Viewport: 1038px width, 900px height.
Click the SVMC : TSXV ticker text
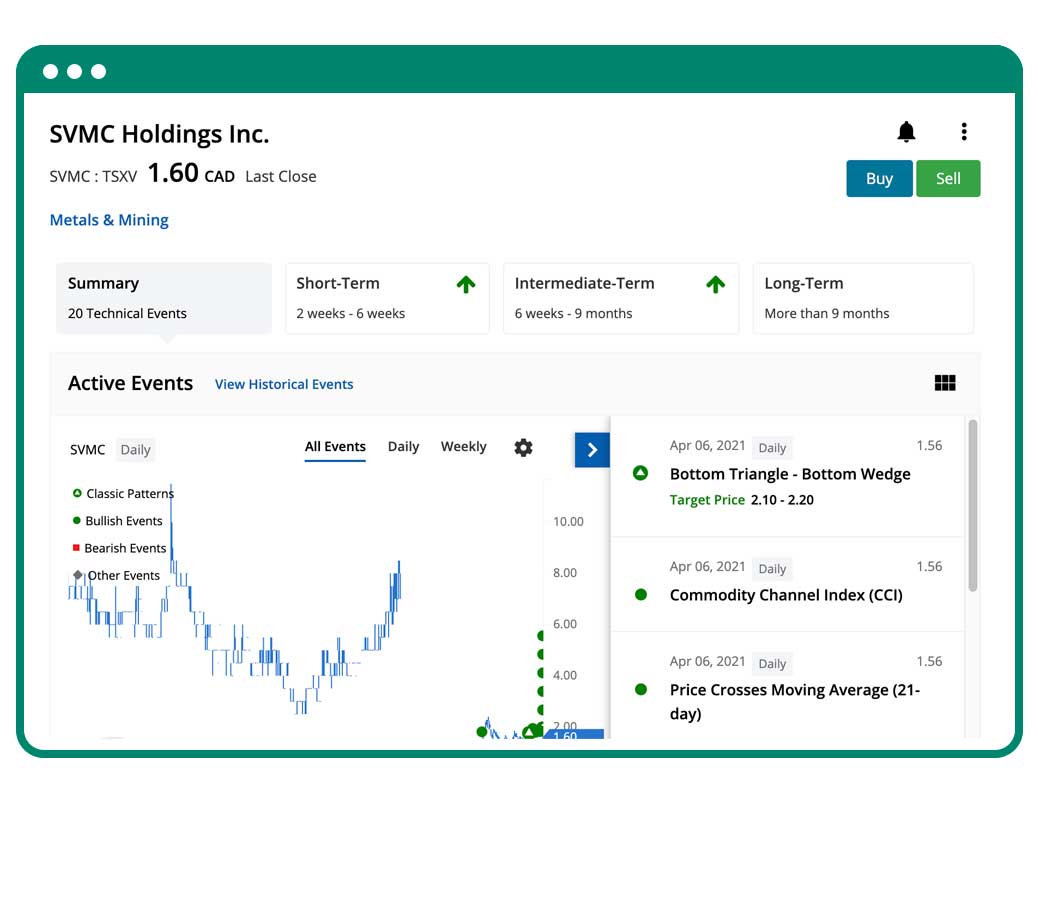93,177
